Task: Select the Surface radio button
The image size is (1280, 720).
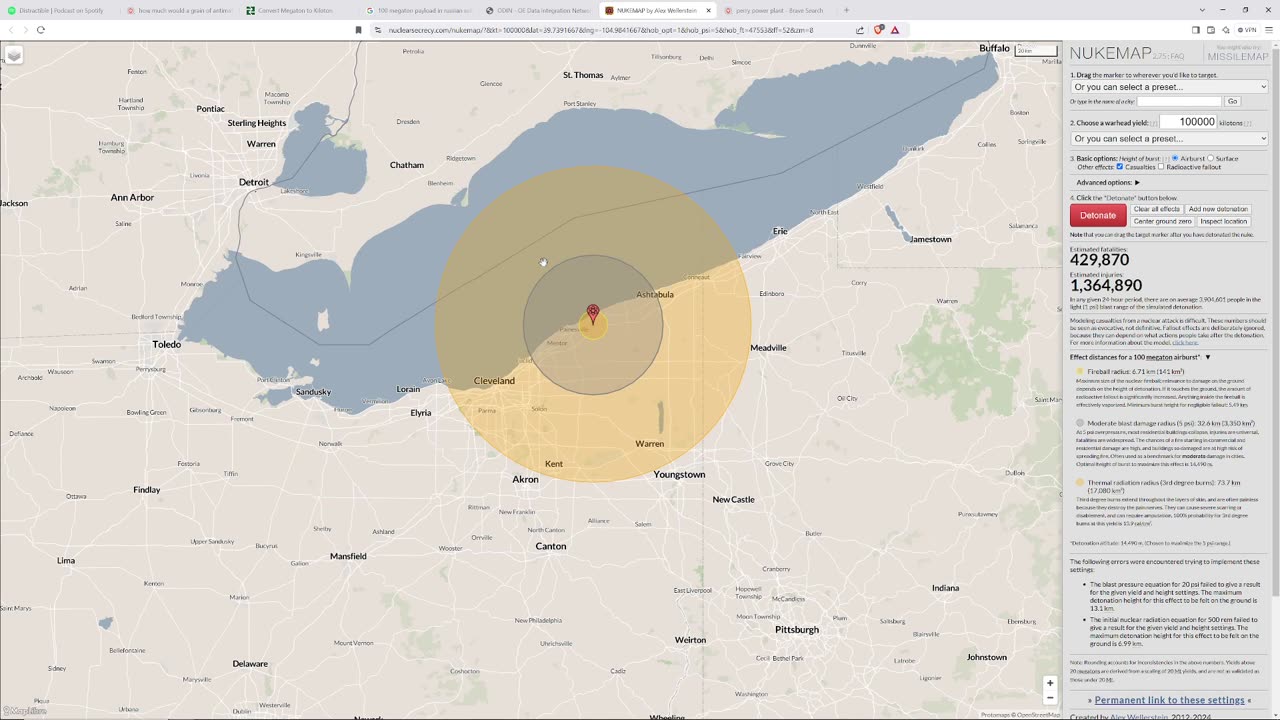Action: (1211, 158)
